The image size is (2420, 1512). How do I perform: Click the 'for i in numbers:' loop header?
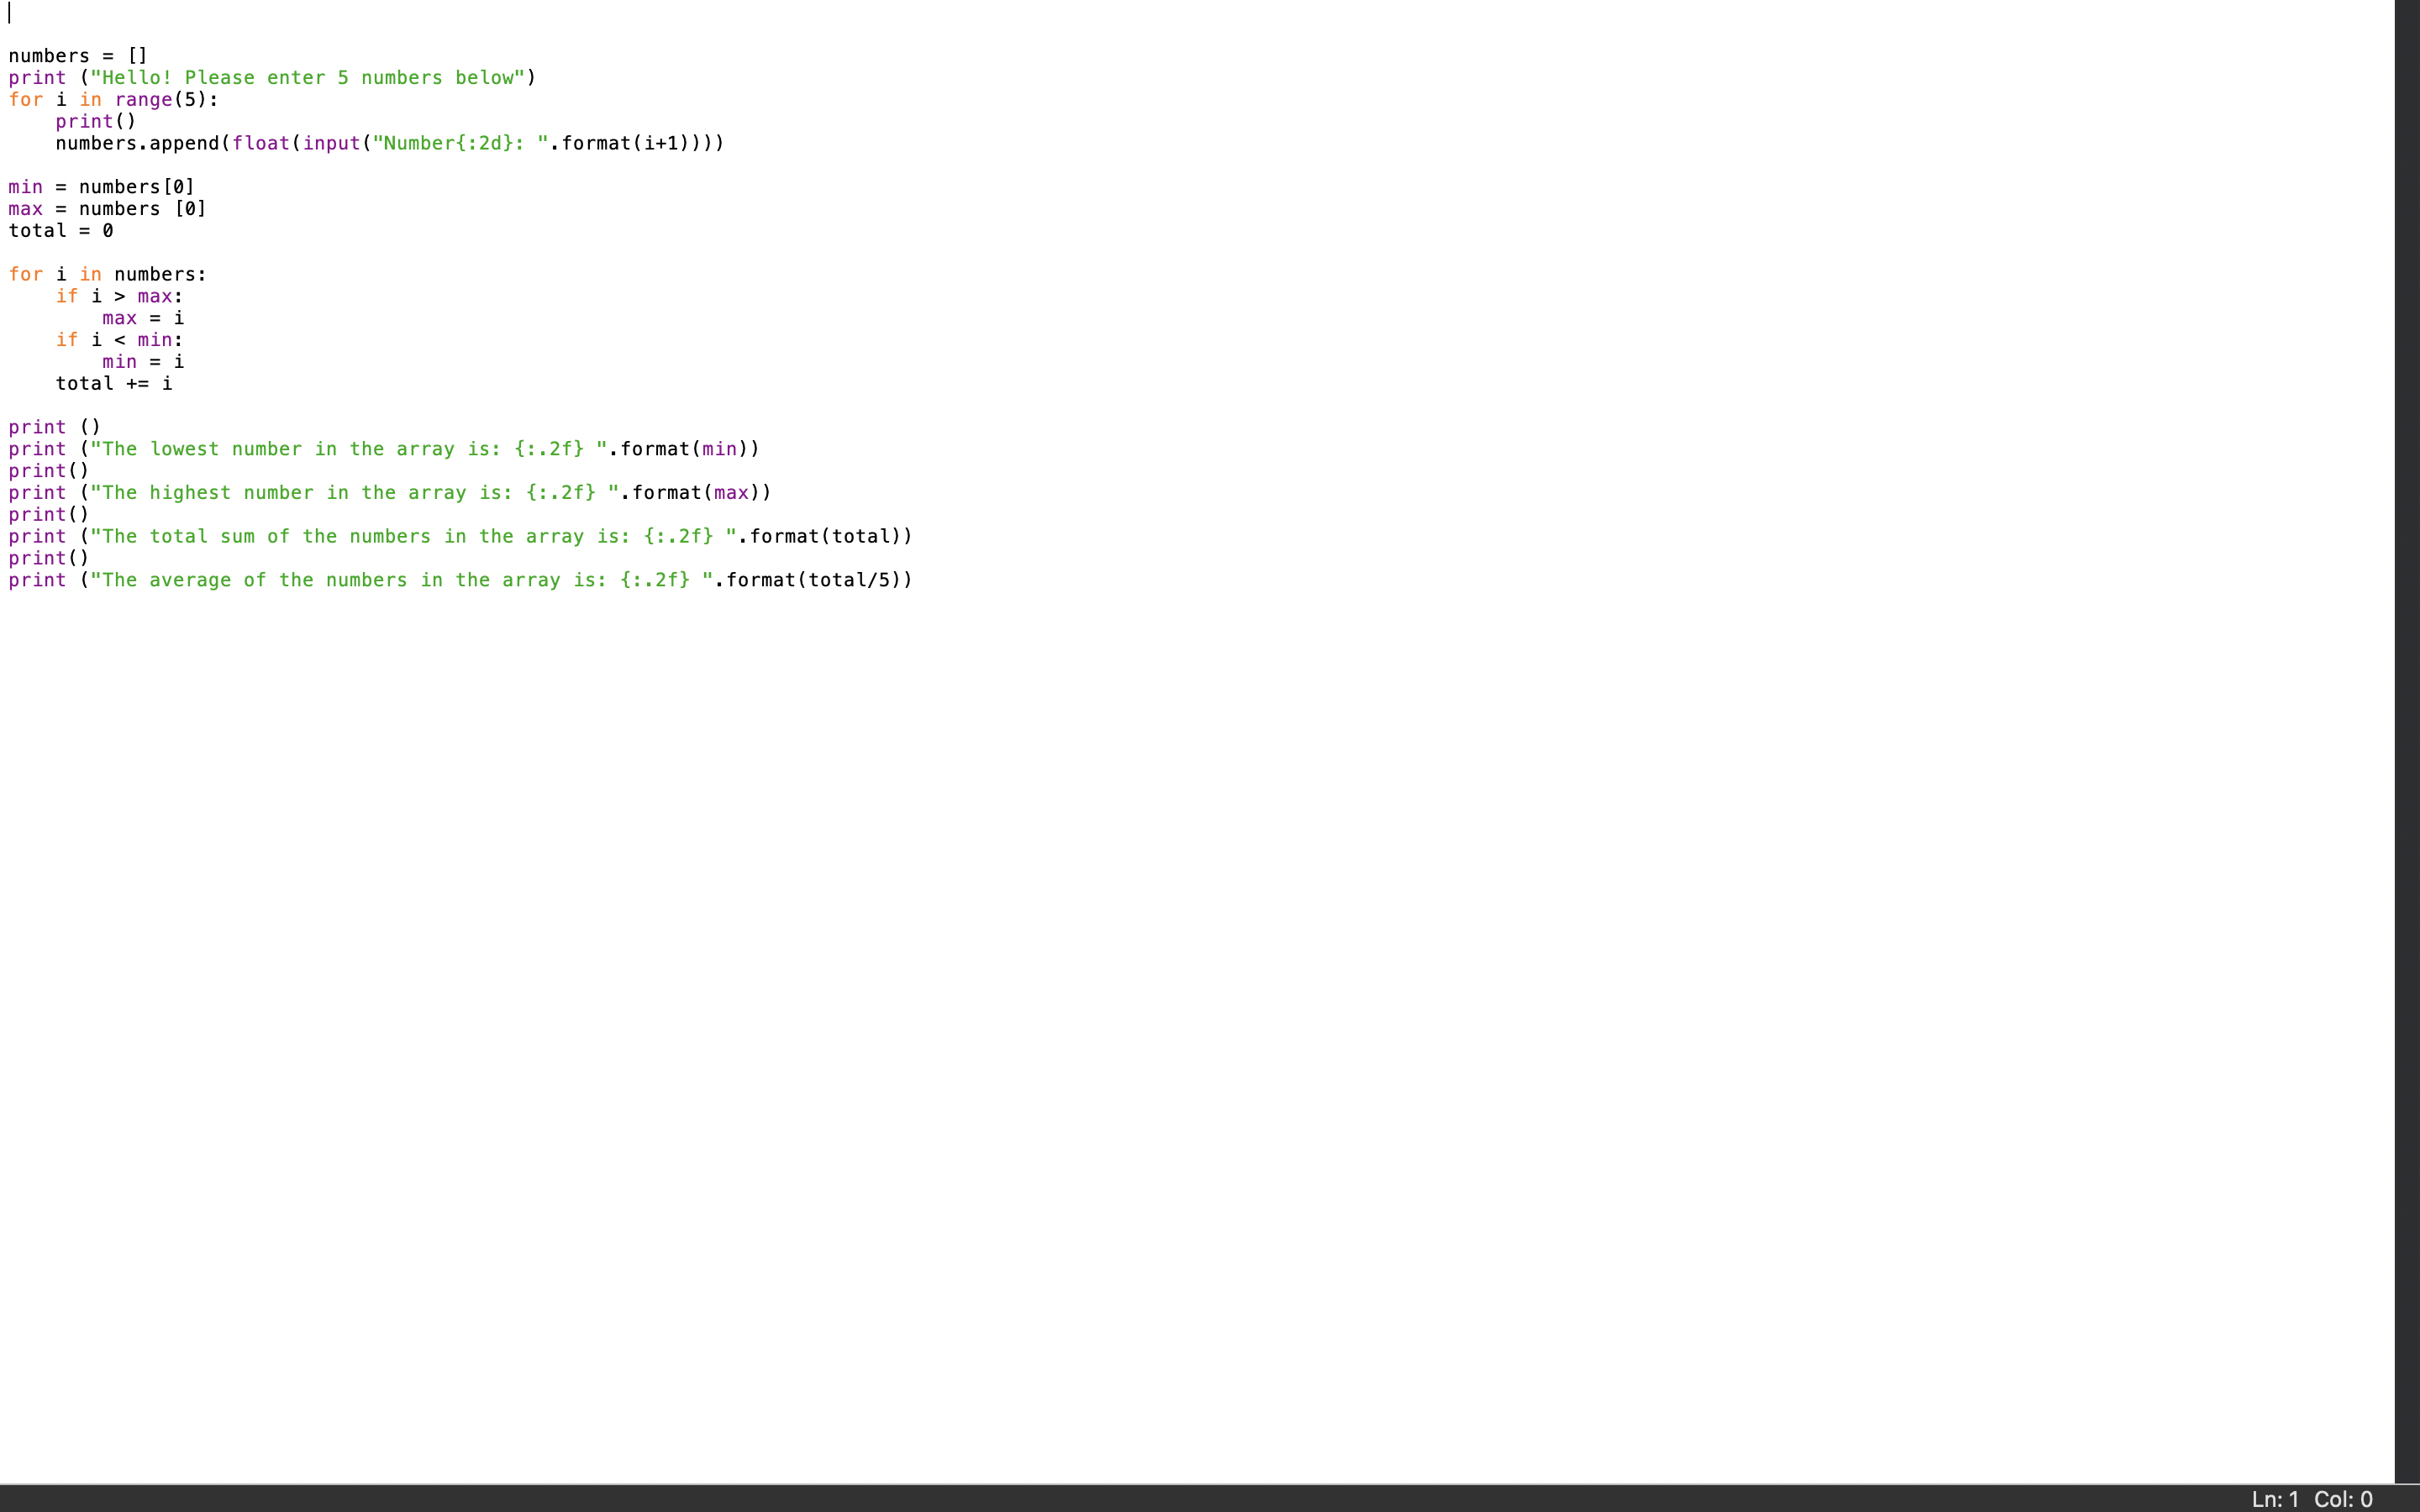coord(107,275)
